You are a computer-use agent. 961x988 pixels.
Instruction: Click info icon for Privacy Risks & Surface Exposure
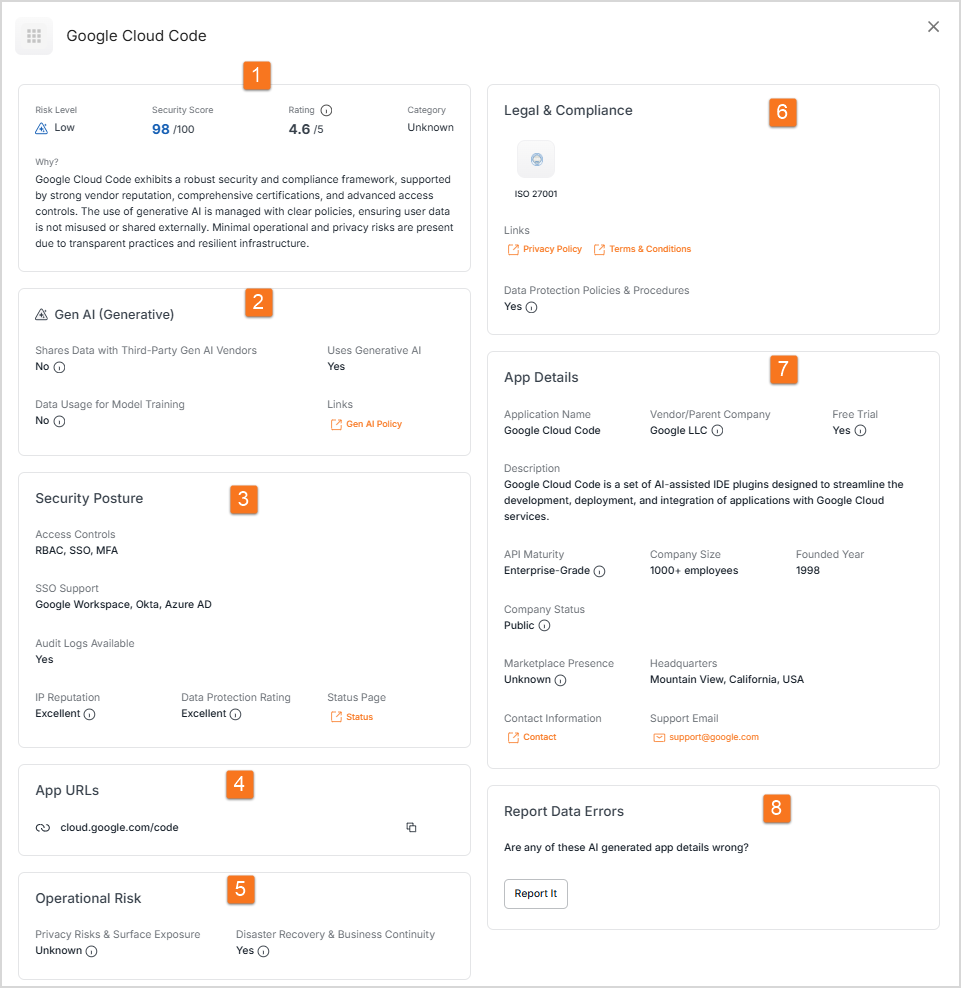coord(91,951)
